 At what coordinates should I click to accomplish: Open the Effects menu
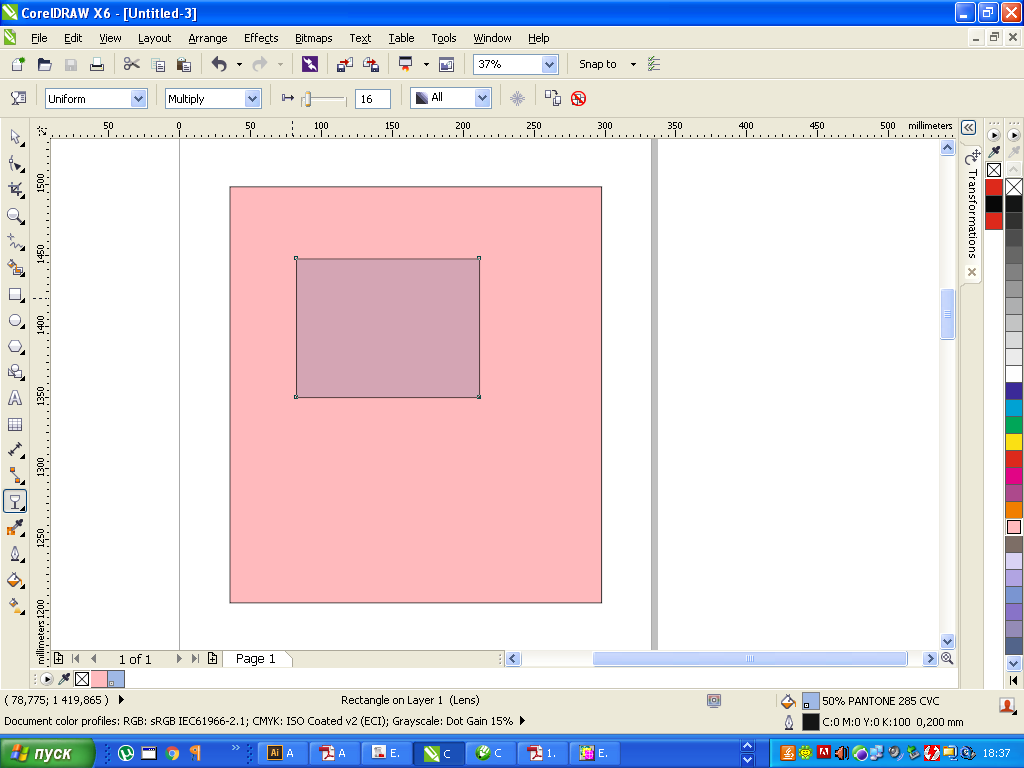click(x=261, y=38)
